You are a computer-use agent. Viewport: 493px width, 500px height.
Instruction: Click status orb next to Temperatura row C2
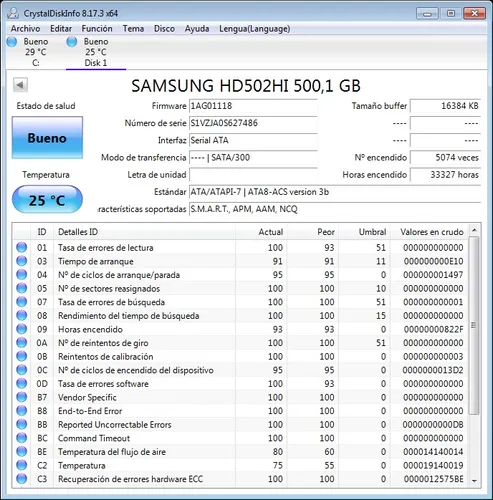point(22,465)
